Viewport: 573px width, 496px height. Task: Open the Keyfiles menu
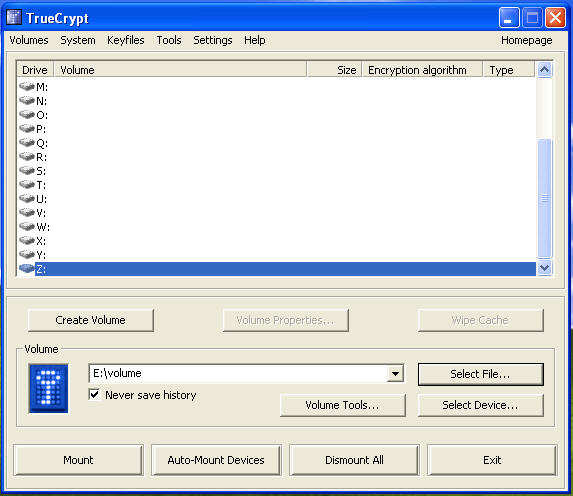tap(126, 40)
